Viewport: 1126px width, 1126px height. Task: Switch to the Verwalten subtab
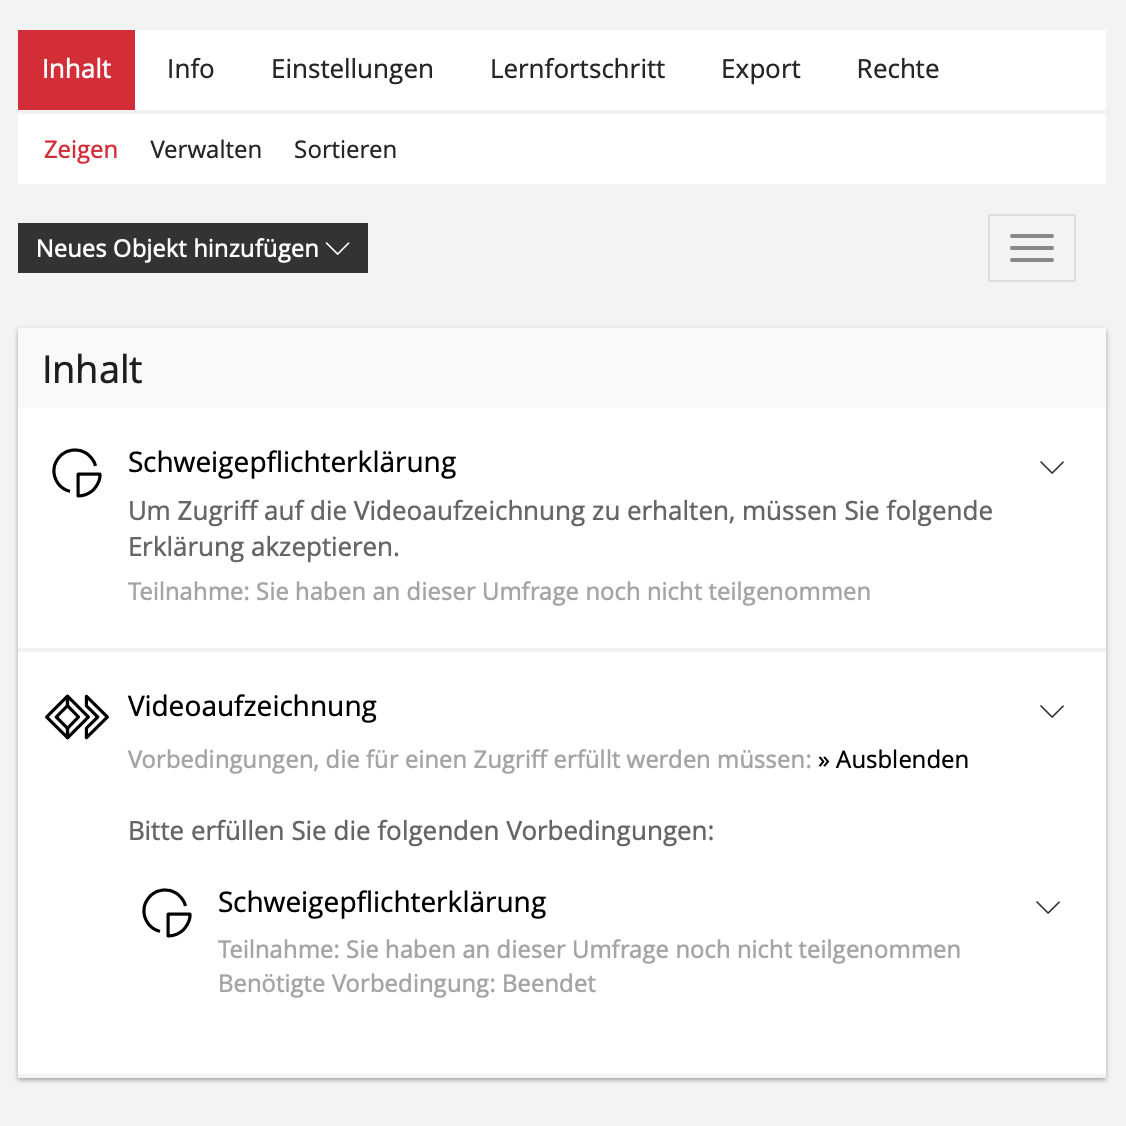click(x=206, y=150)
